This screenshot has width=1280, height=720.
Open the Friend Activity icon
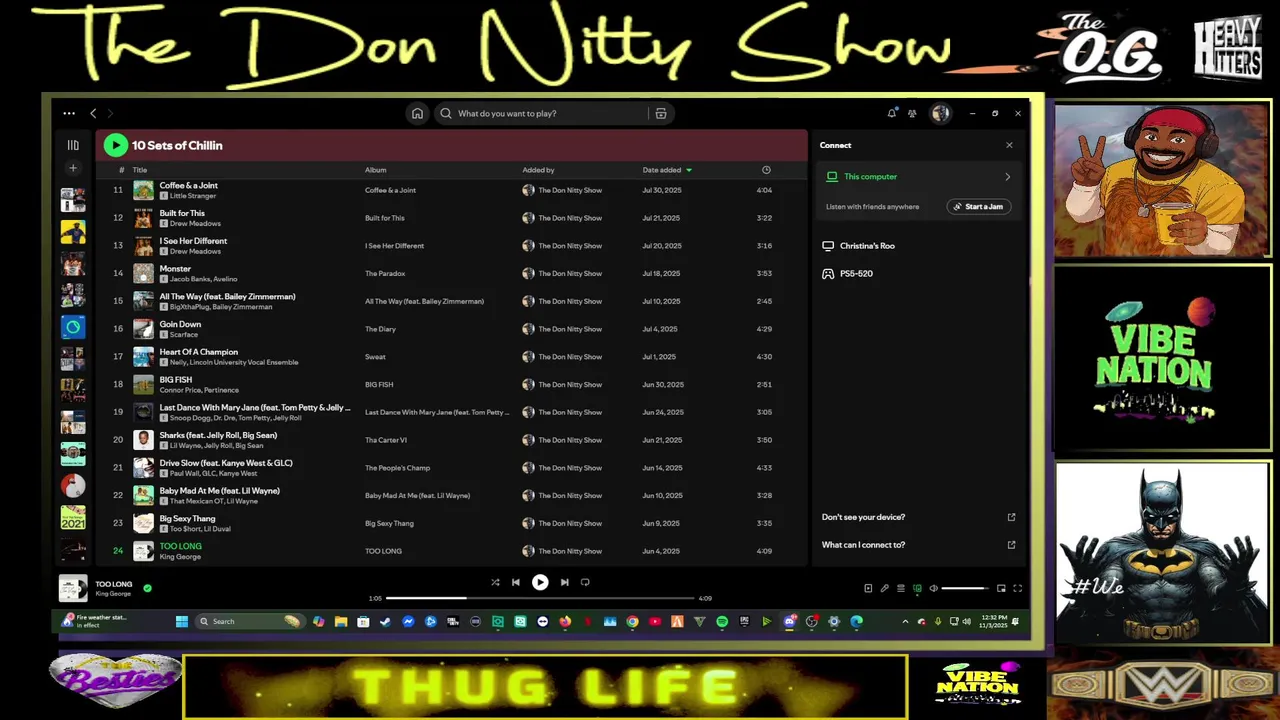tap(912, 113)
